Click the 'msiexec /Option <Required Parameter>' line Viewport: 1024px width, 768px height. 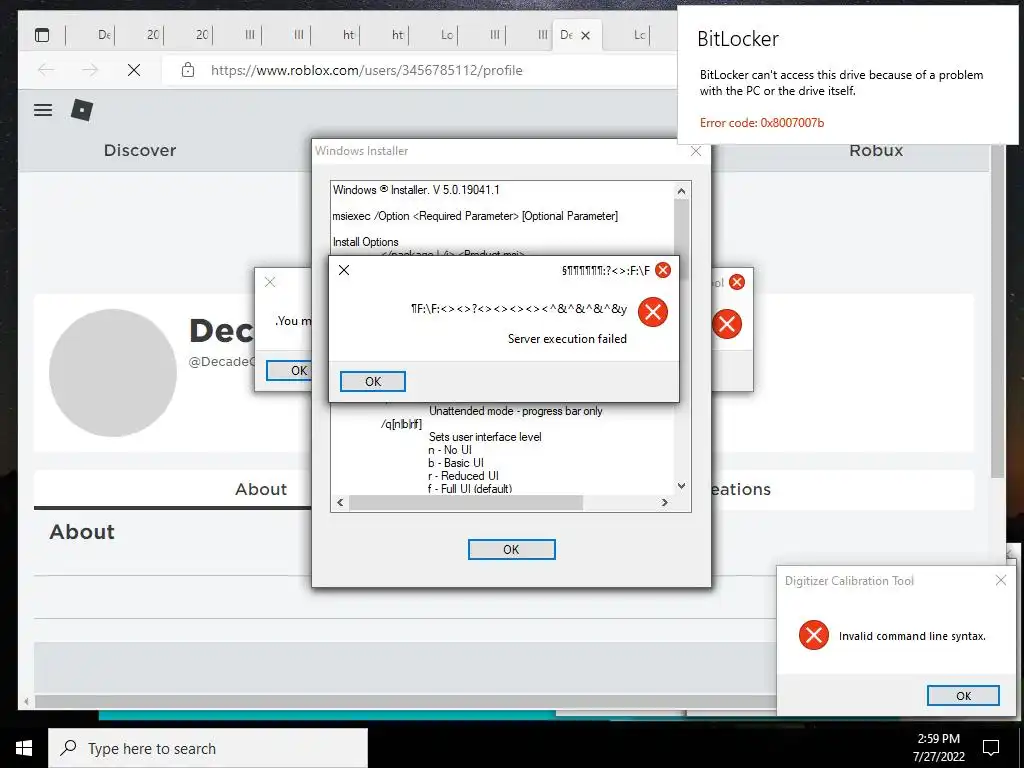point(475,216)
